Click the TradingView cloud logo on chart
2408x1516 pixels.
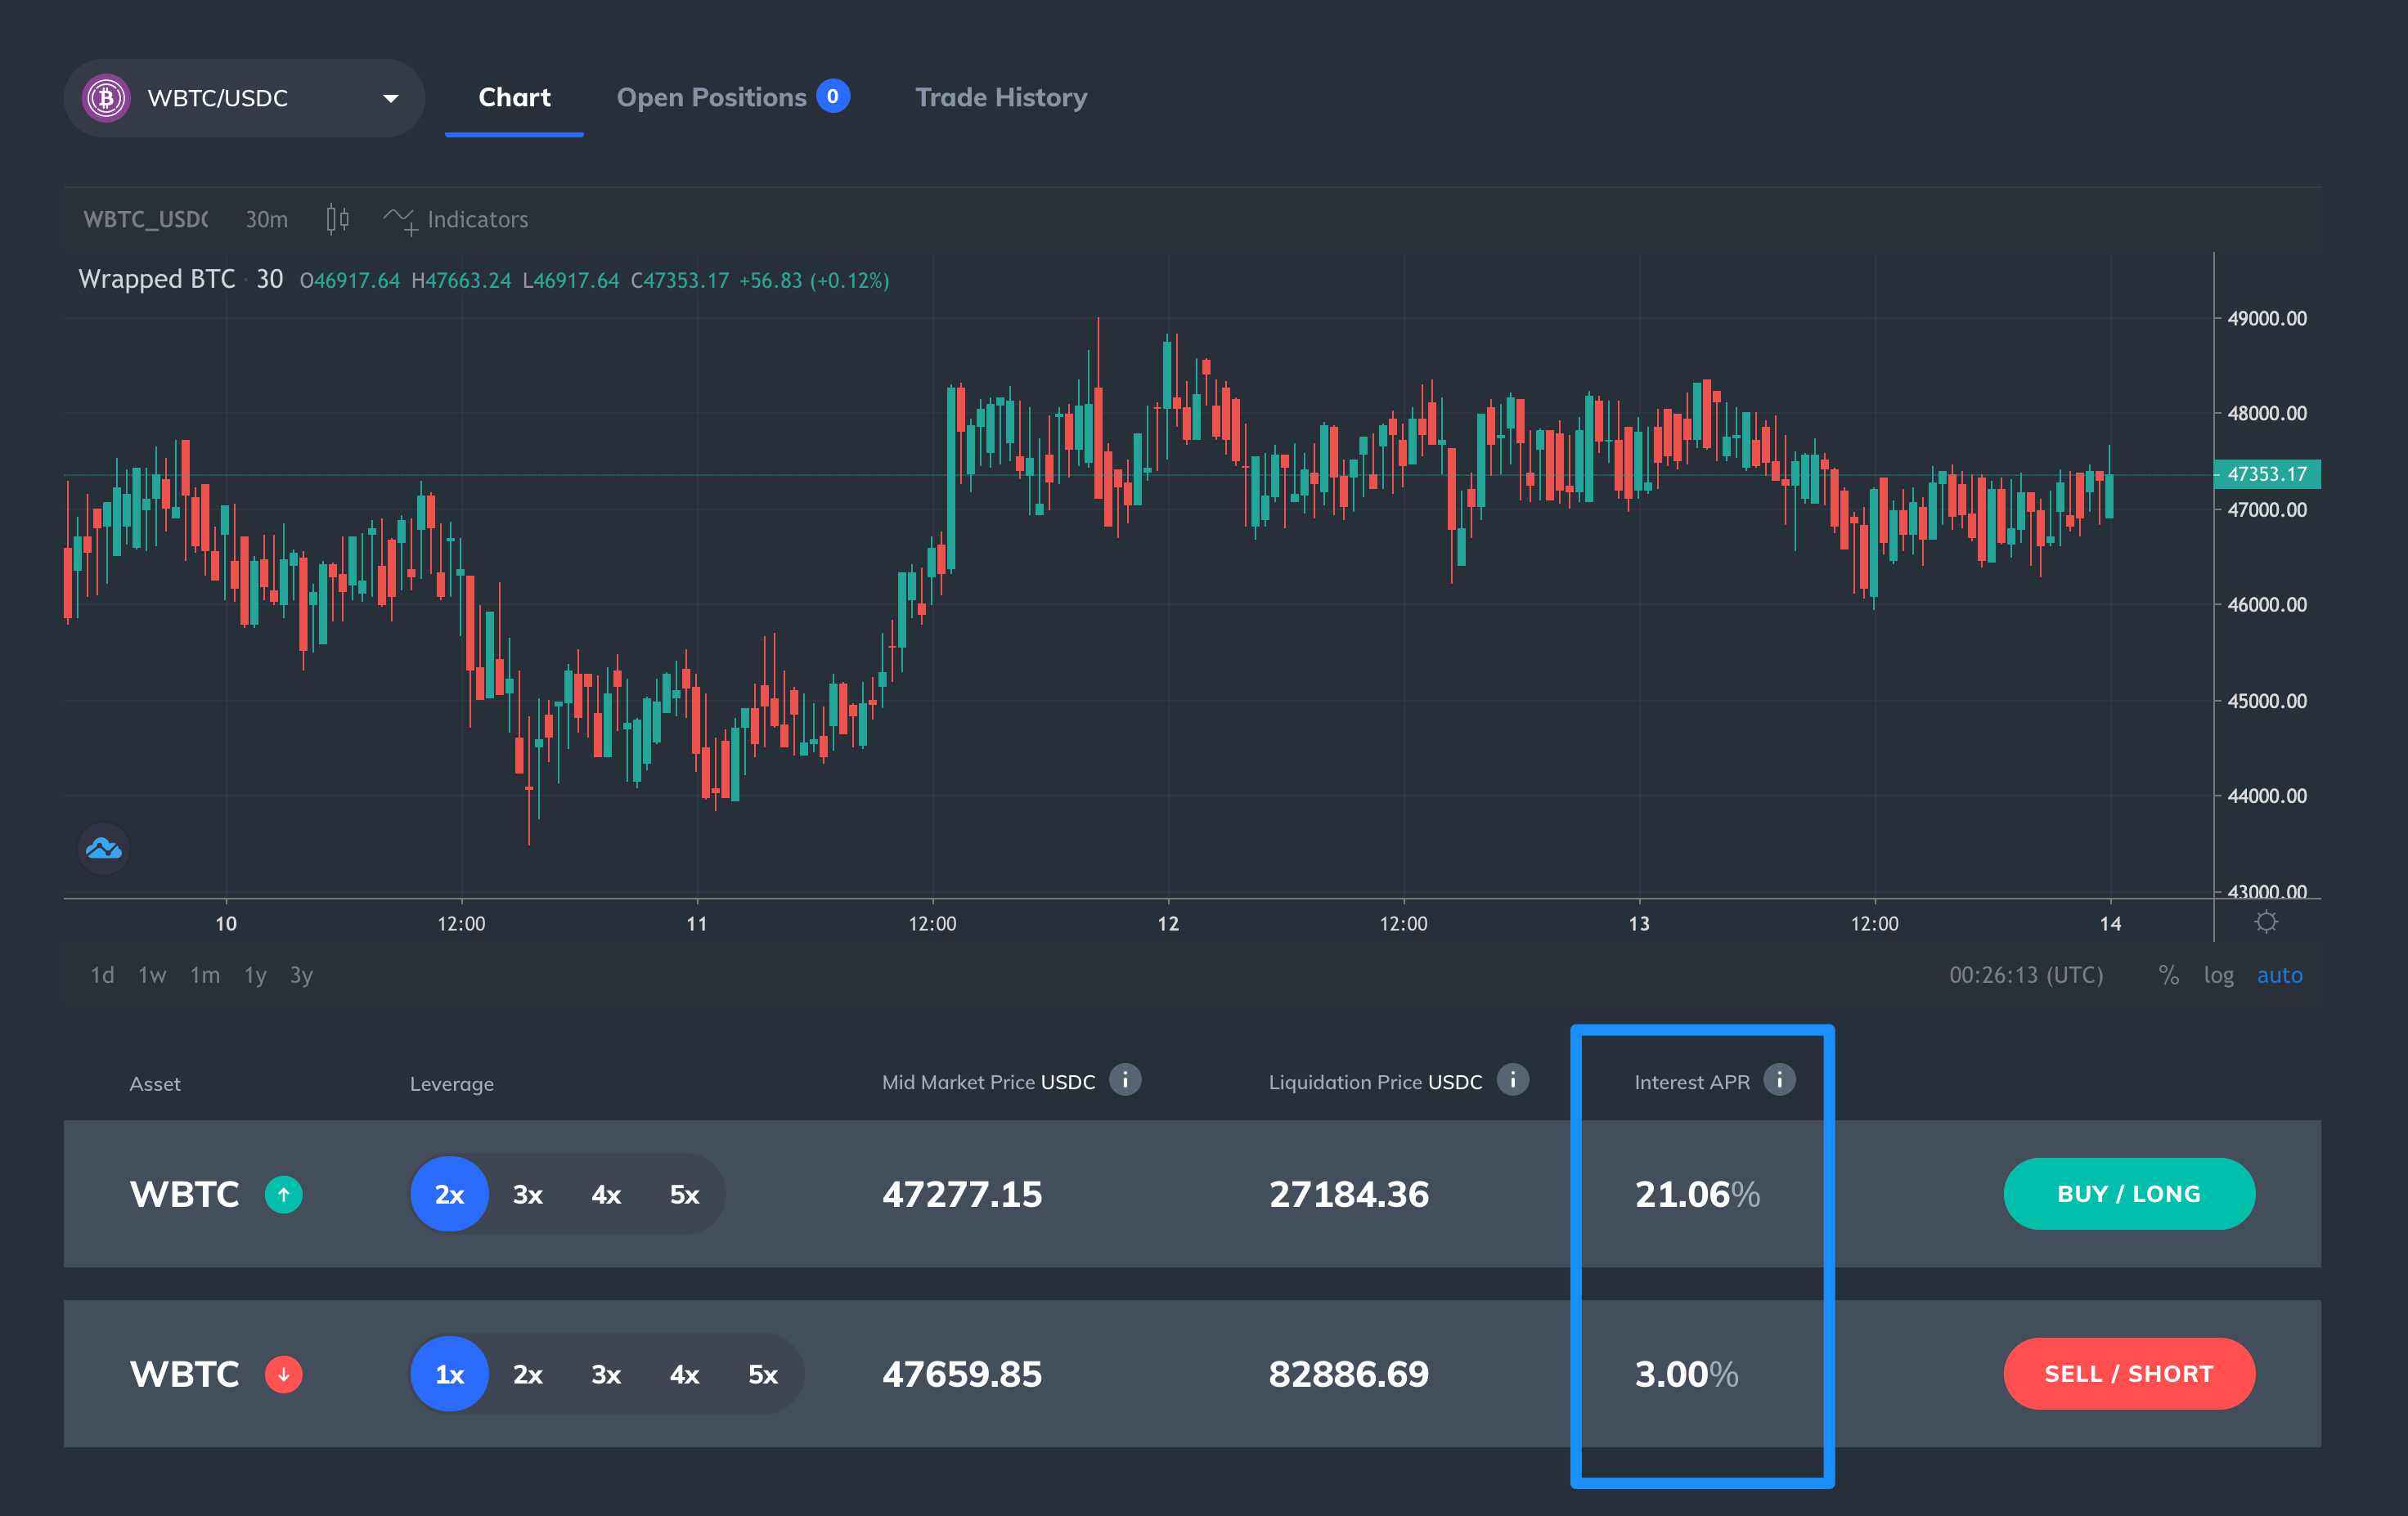(x=104, y=849)
